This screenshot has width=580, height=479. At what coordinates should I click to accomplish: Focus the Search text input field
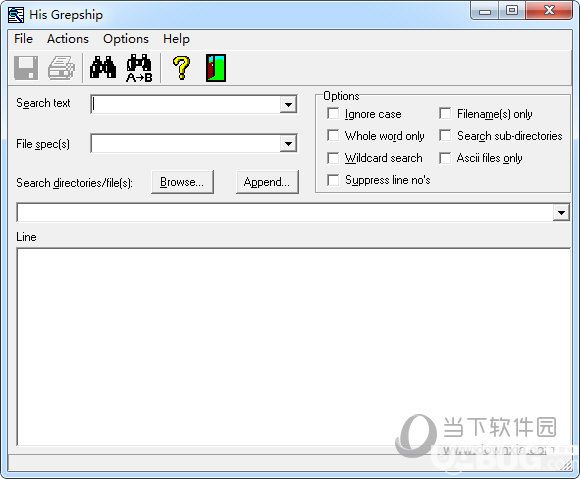(186, 105)
